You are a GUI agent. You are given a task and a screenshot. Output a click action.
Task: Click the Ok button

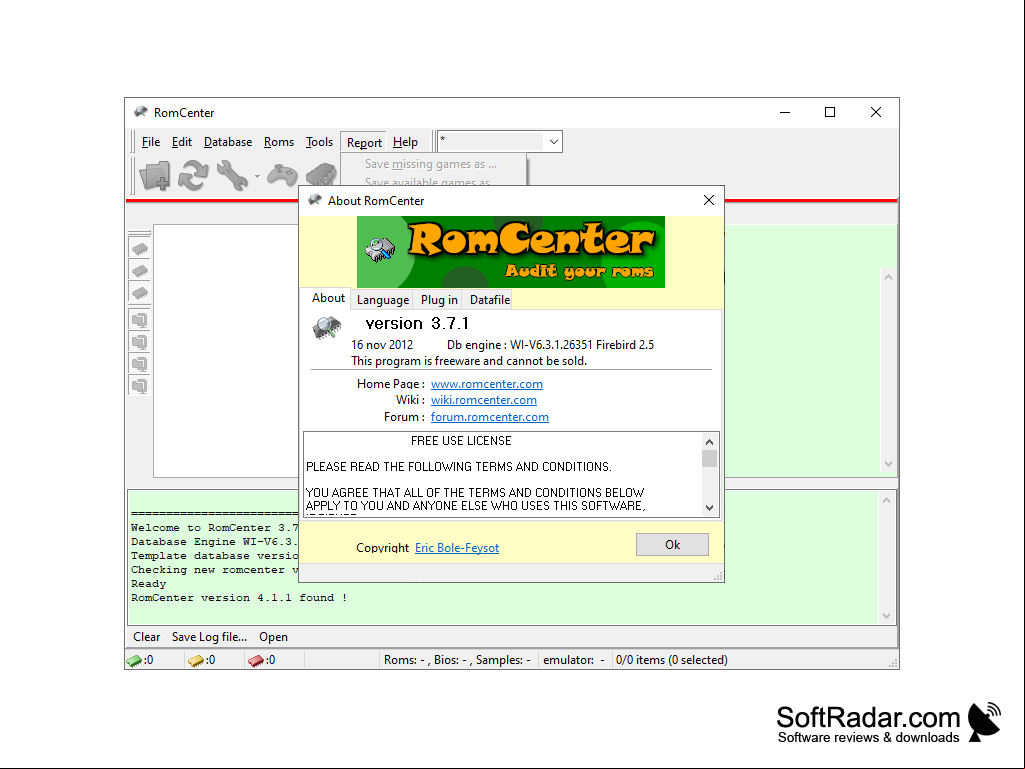click(x=672, y=545)
